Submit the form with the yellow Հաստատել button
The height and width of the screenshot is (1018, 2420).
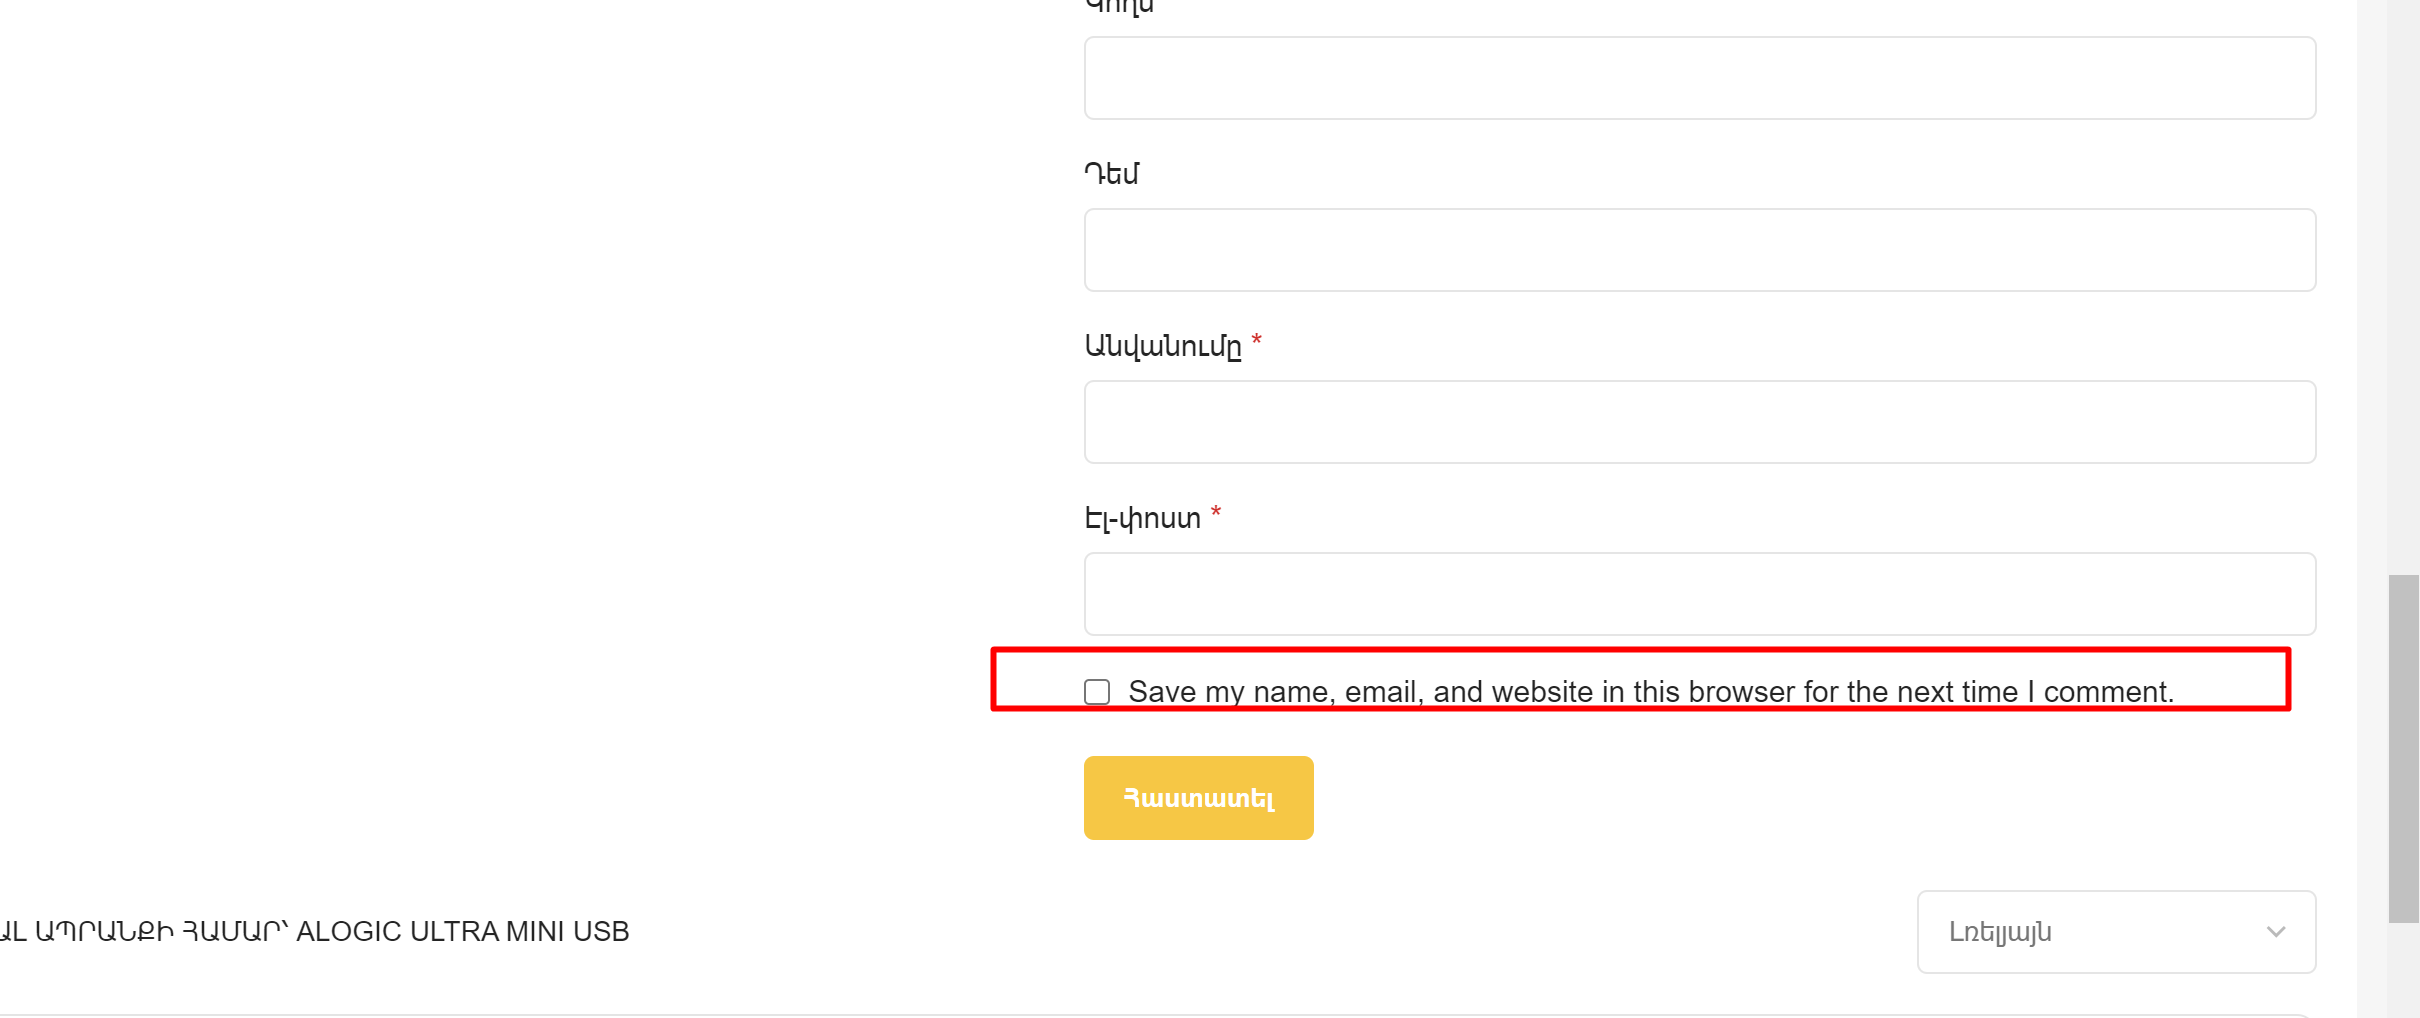pyautogui.click(x=1199, y=798)
